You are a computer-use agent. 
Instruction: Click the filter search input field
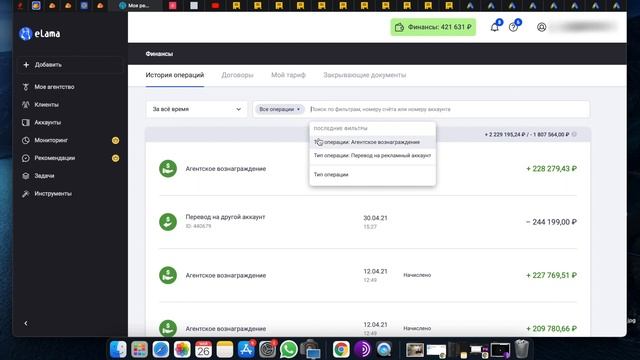448,109
